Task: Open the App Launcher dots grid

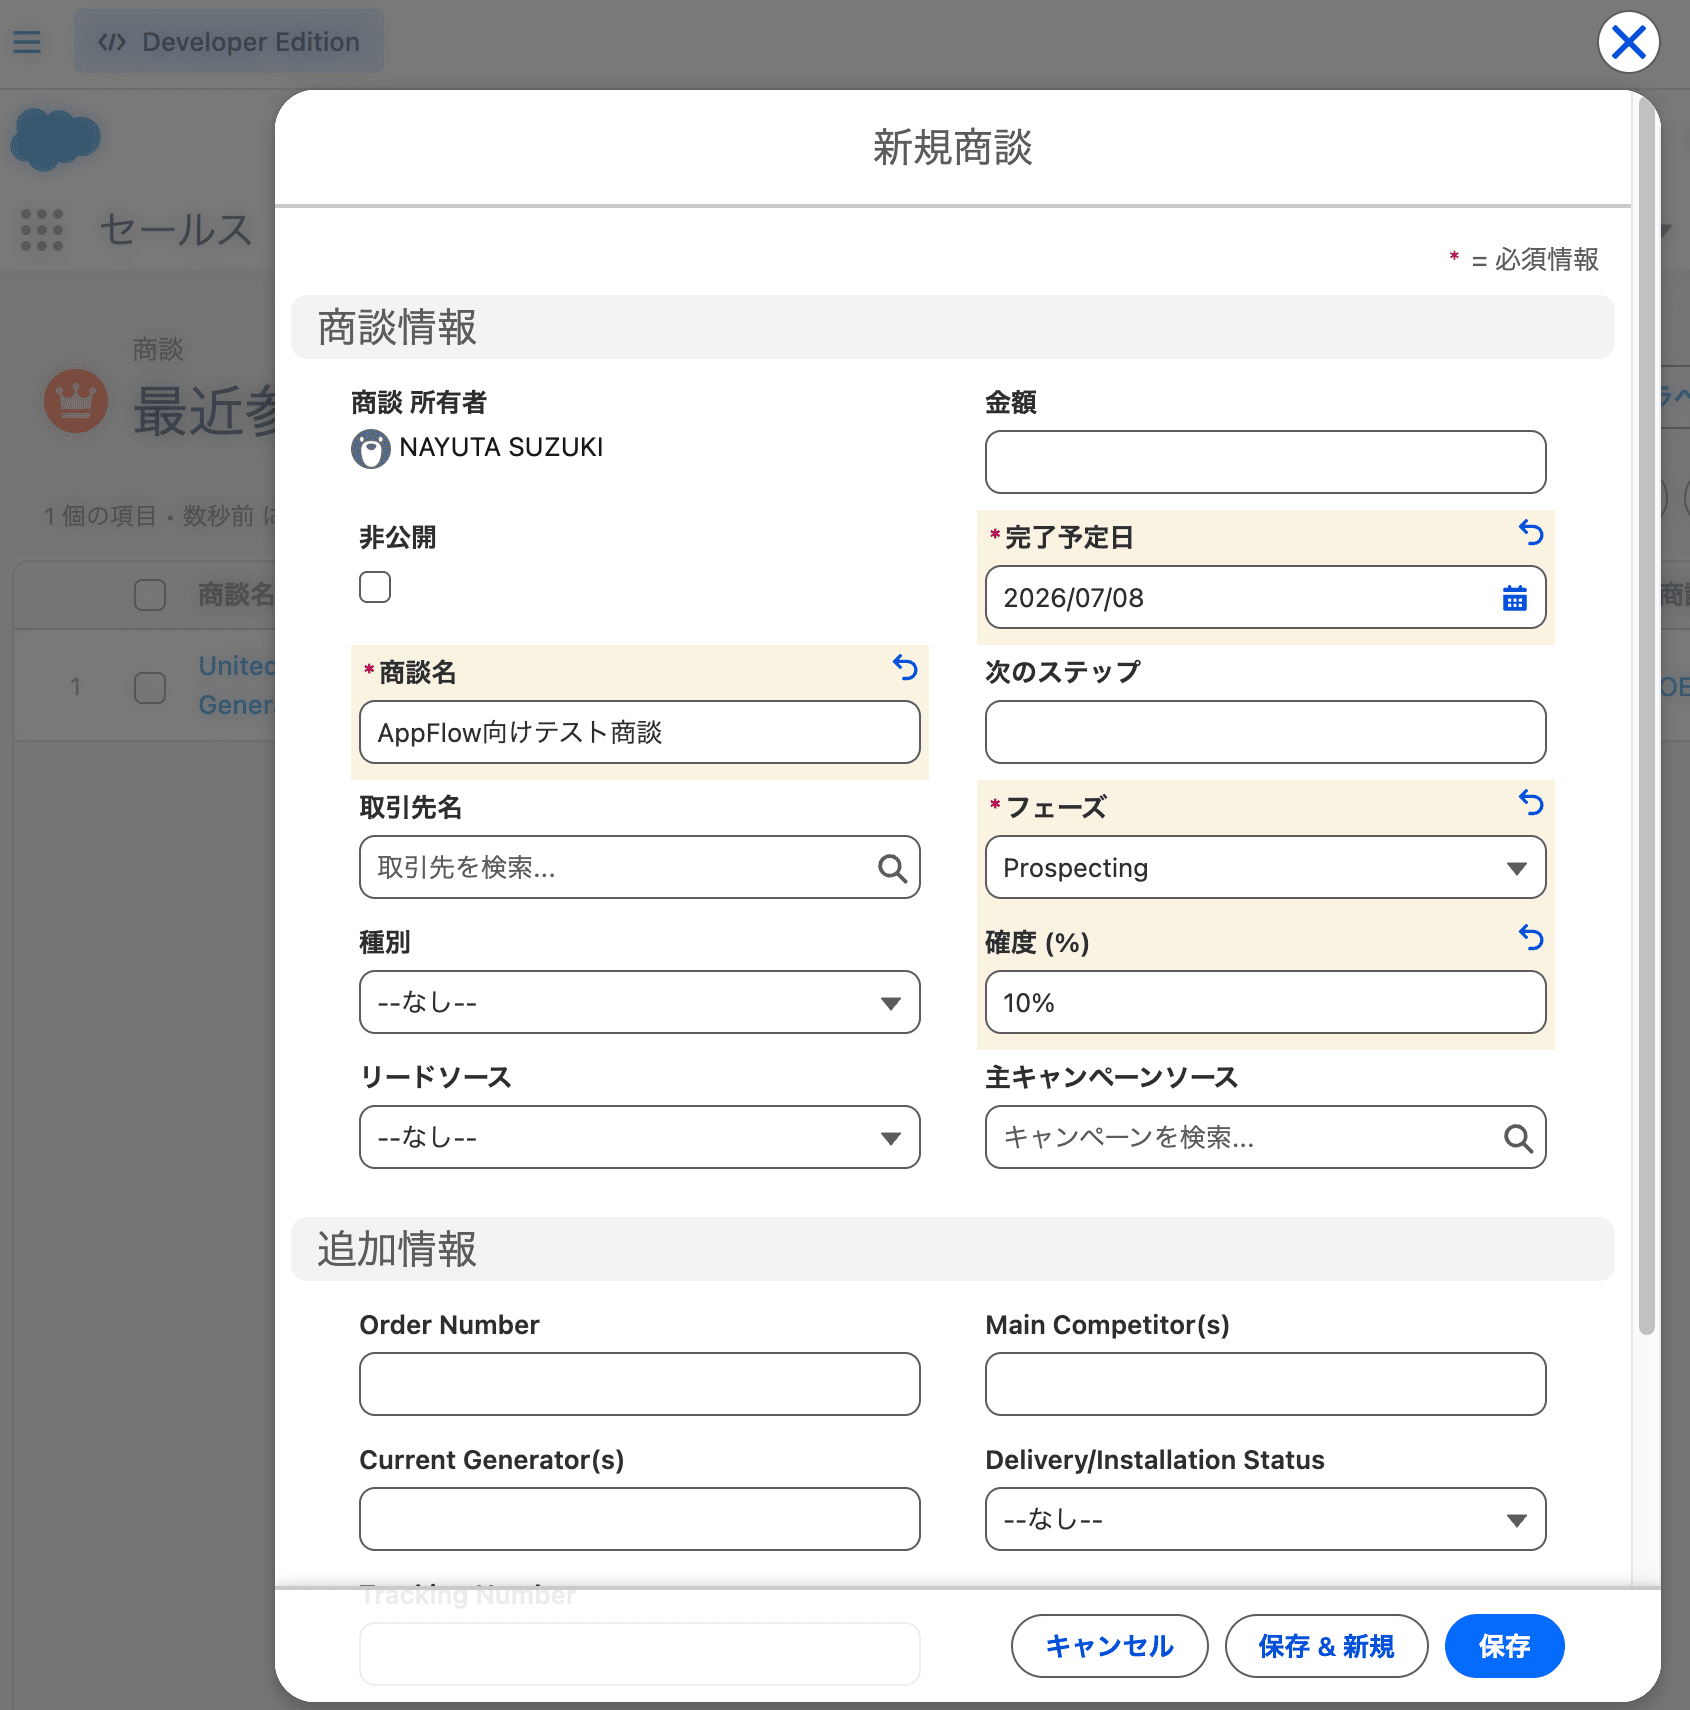Action: 42,230
